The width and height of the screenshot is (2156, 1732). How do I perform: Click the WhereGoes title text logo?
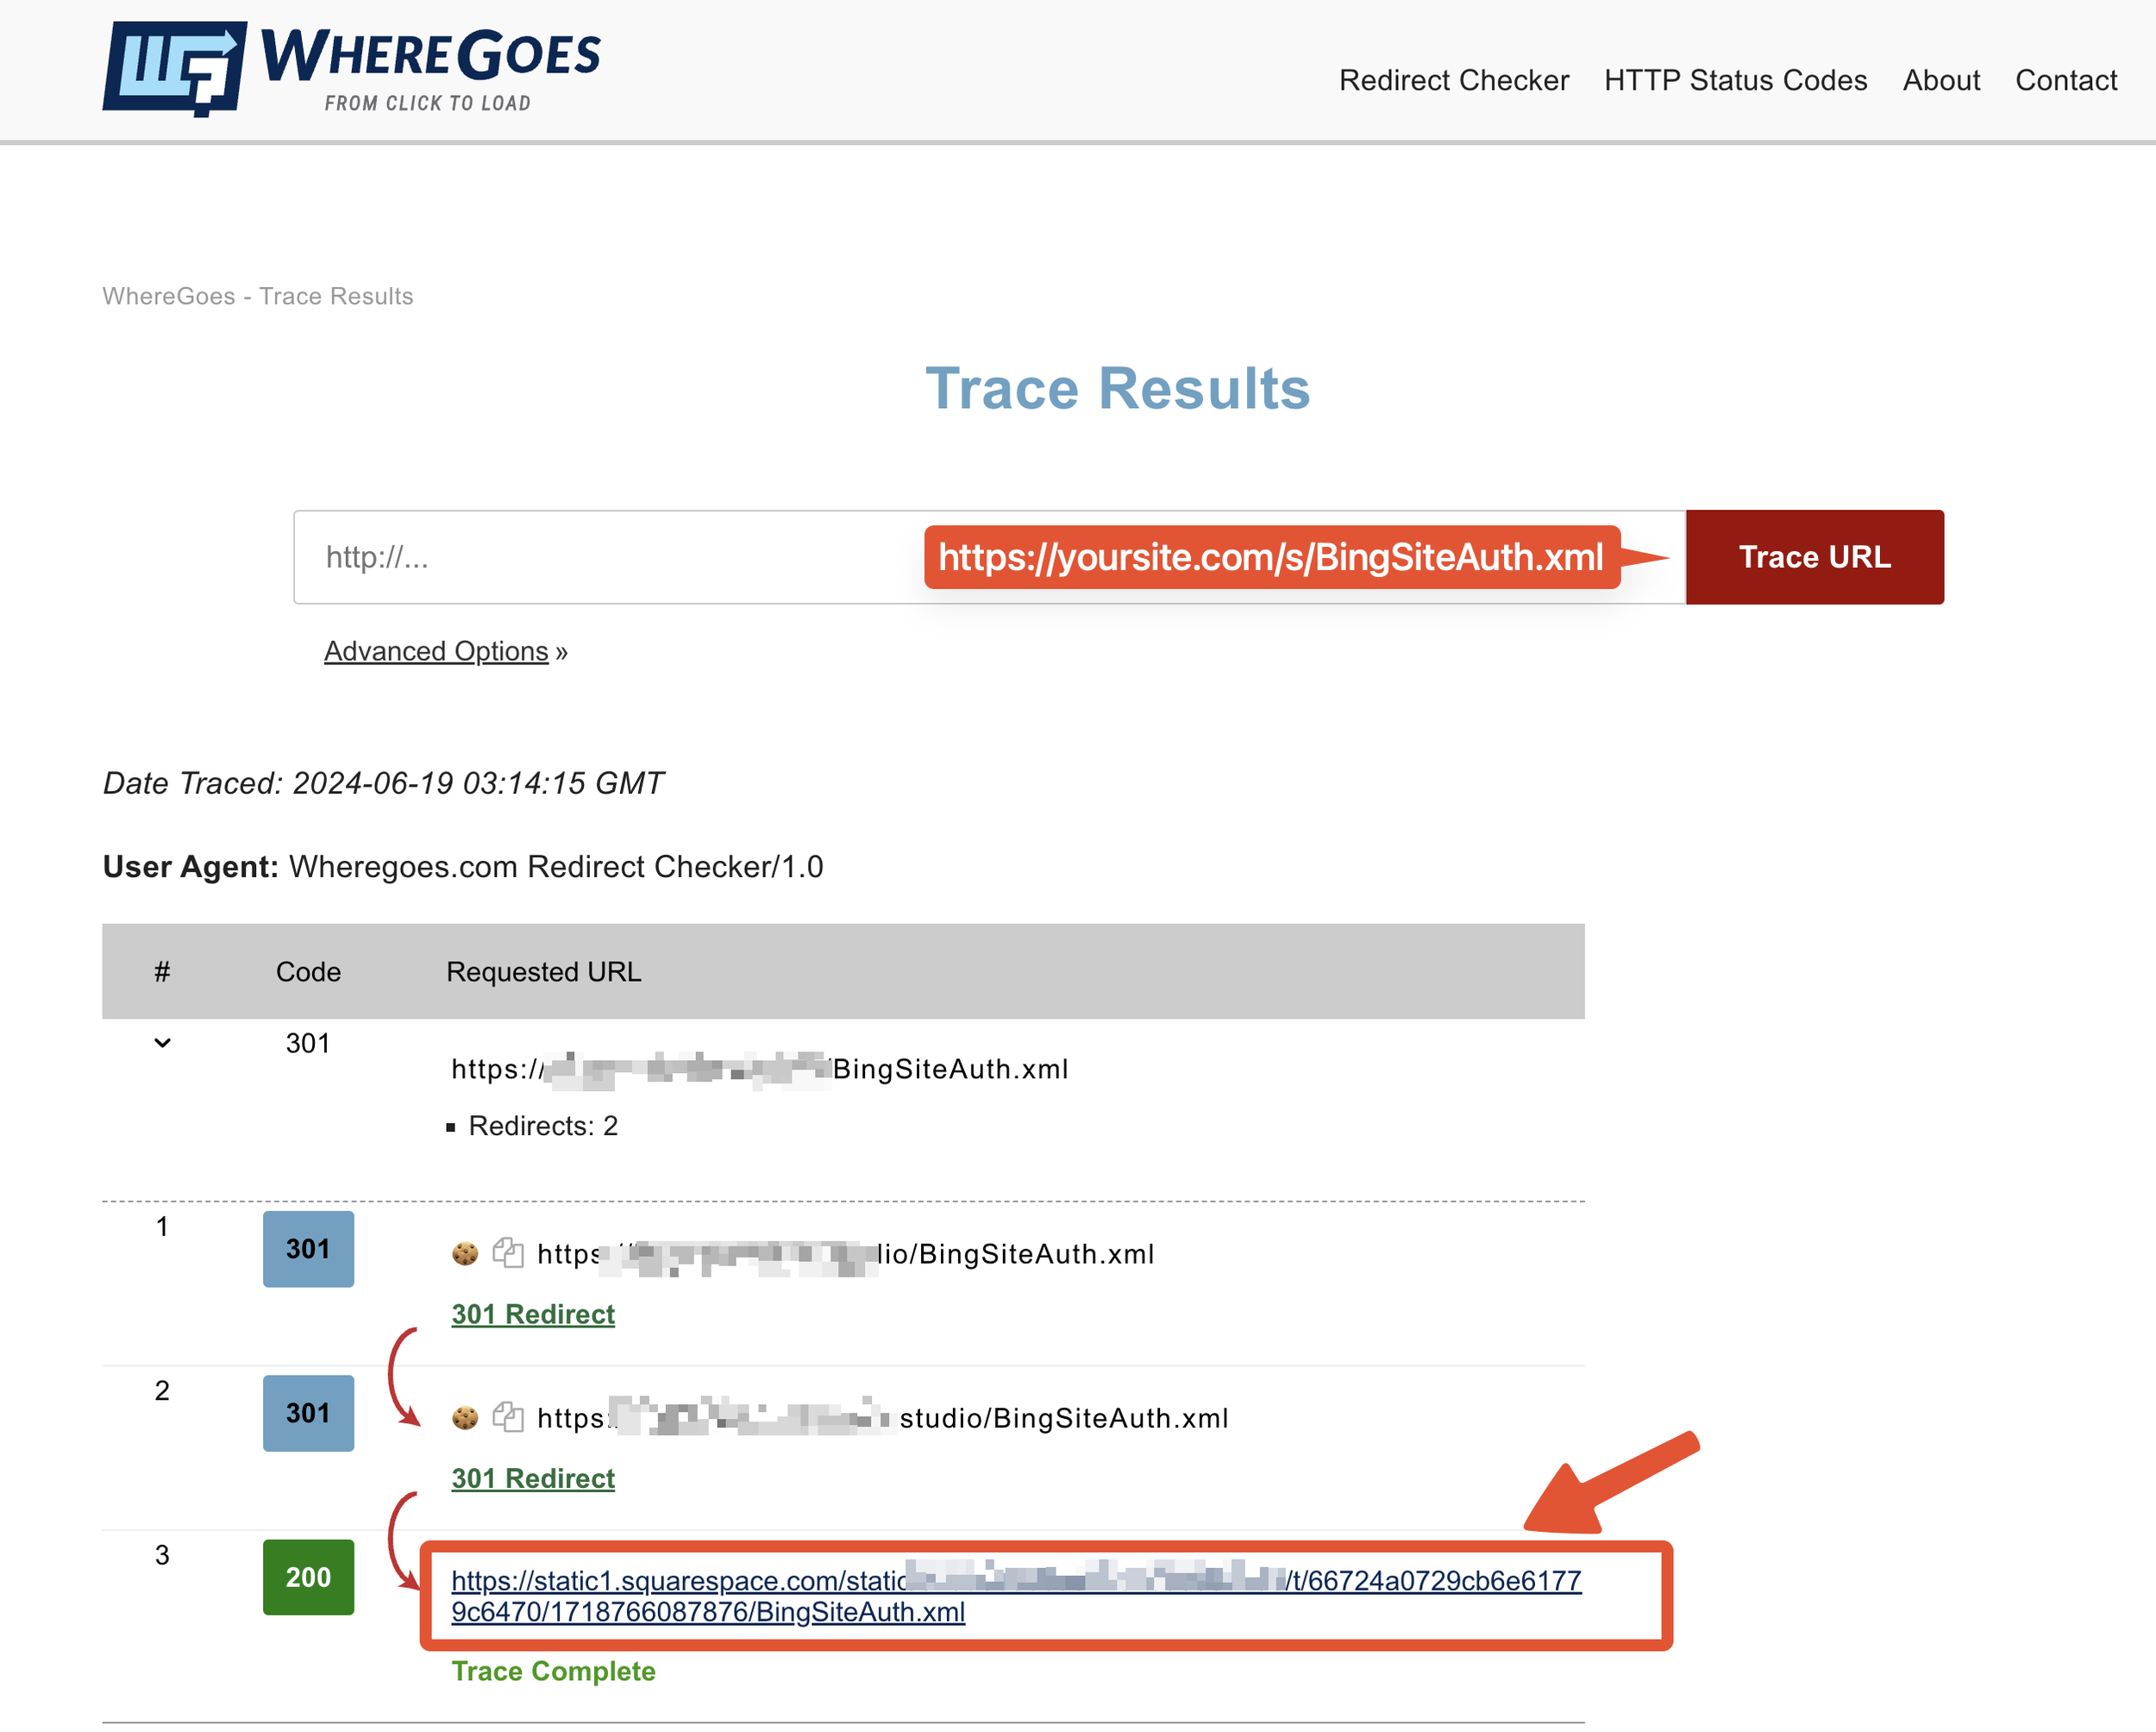point(430,55)
